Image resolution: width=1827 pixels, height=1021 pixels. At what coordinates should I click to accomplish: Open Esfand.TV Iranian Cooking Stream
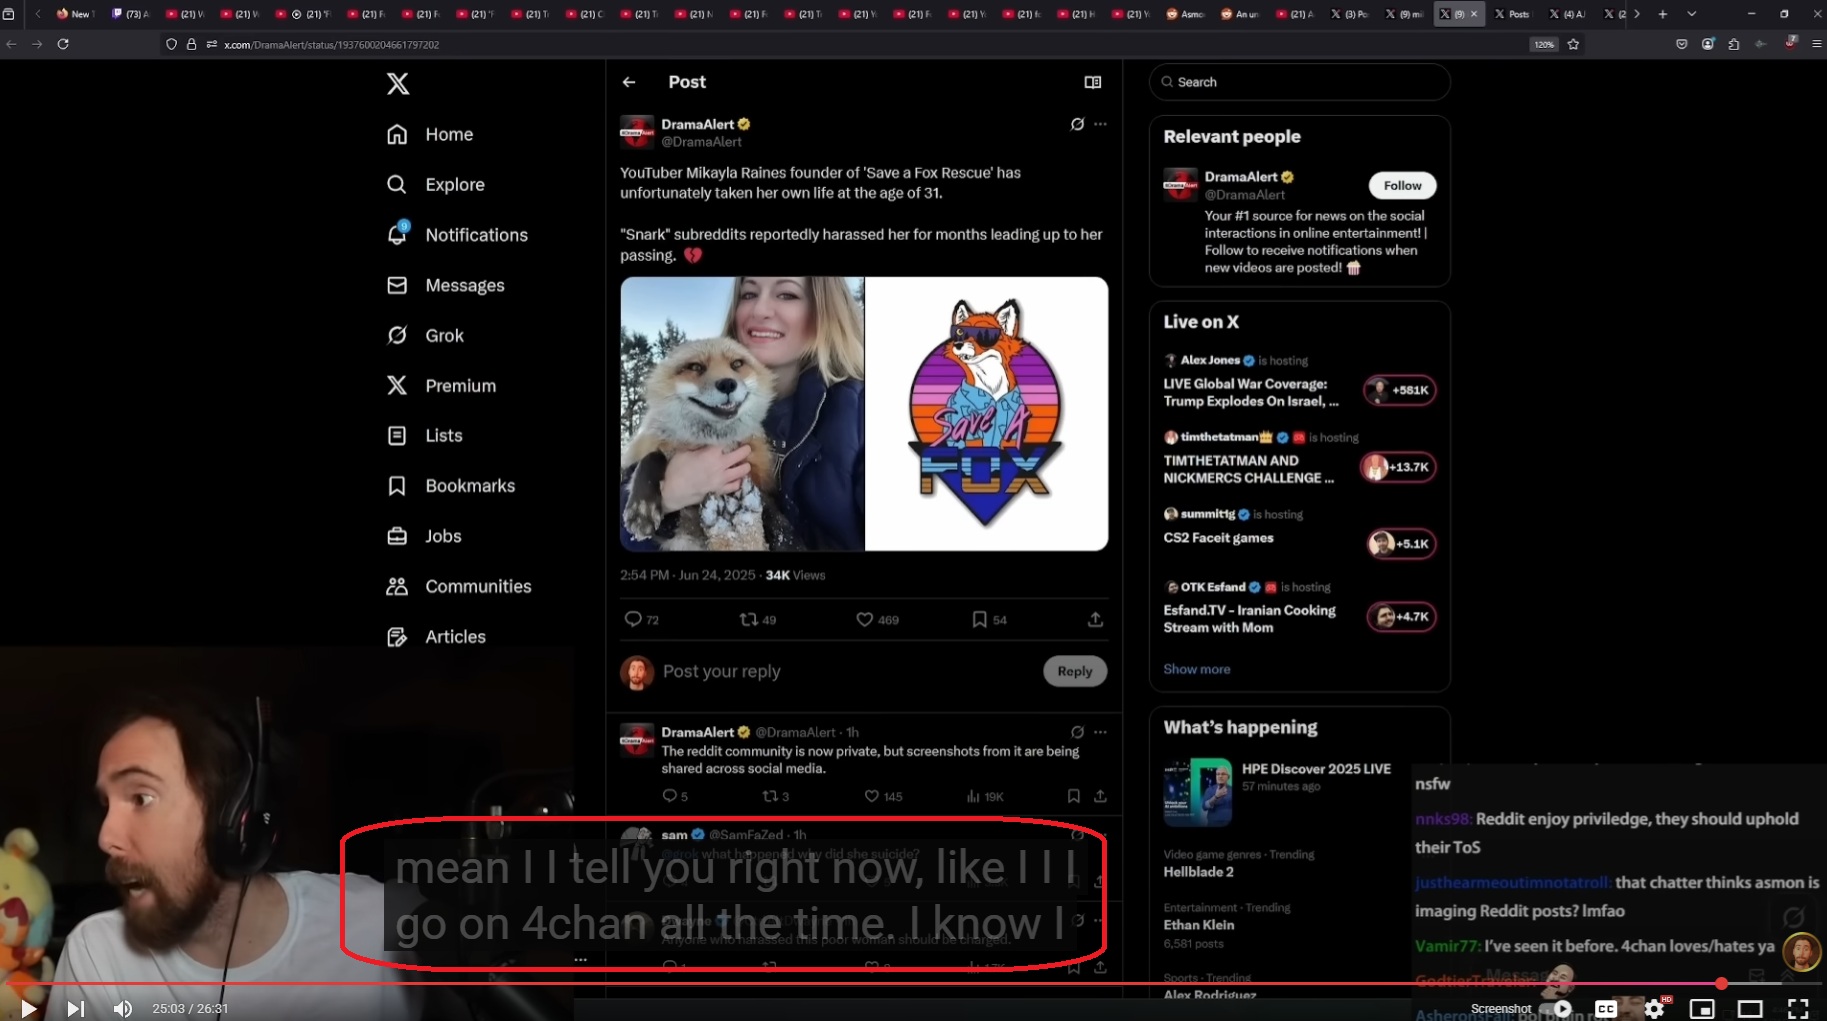[1299, 608]
